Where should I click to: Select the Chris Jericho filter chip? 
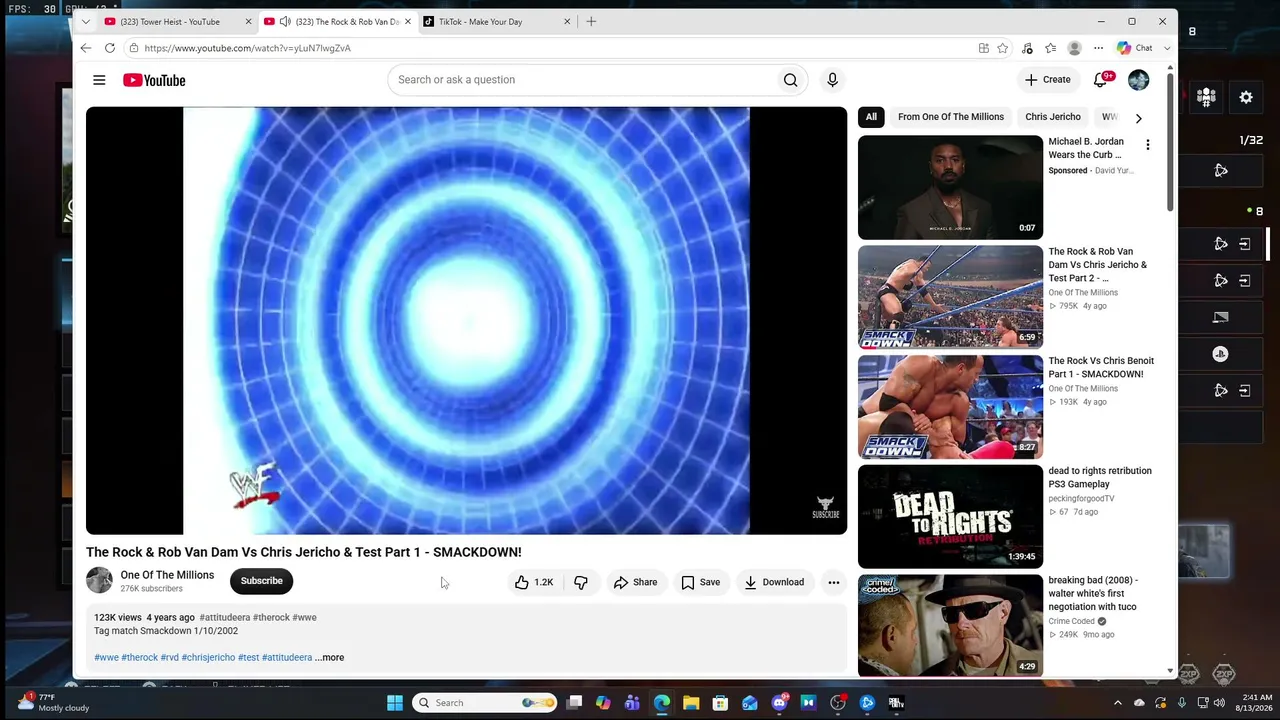[x=1053, y=117]
